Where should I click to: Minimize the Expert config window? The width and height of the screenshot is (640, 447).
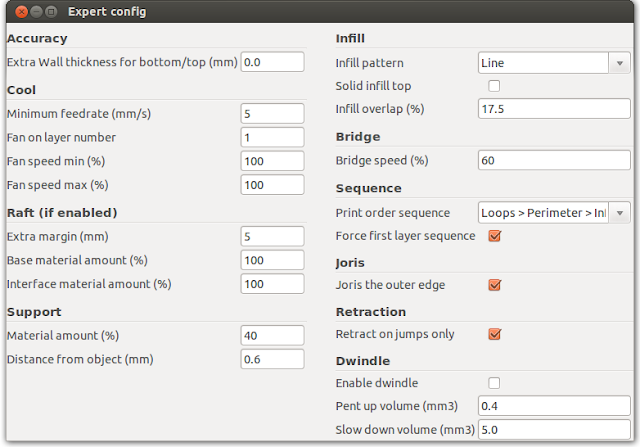pos(36,12)
